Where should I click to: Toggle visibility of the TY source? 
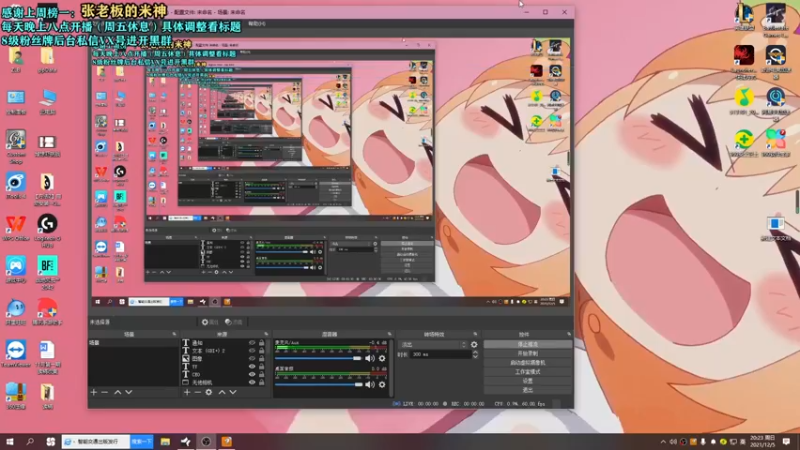click(x=252, y=366)
